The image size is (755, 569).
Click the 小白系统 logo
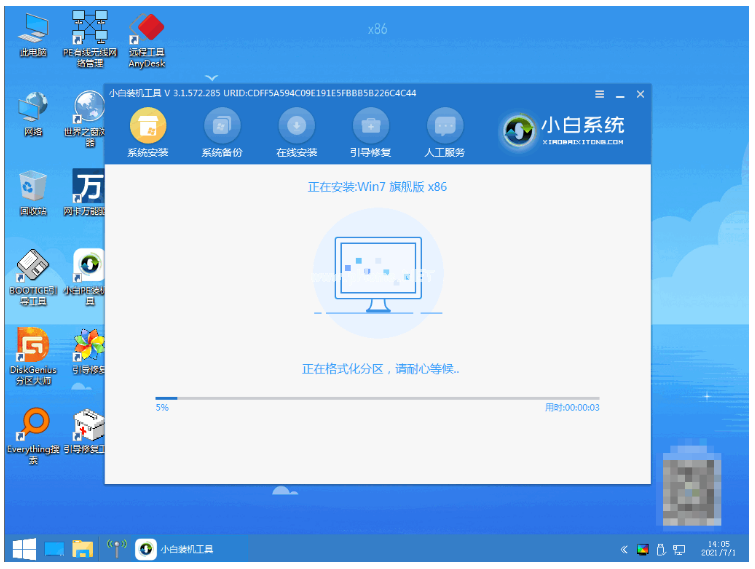coord(565,129)
